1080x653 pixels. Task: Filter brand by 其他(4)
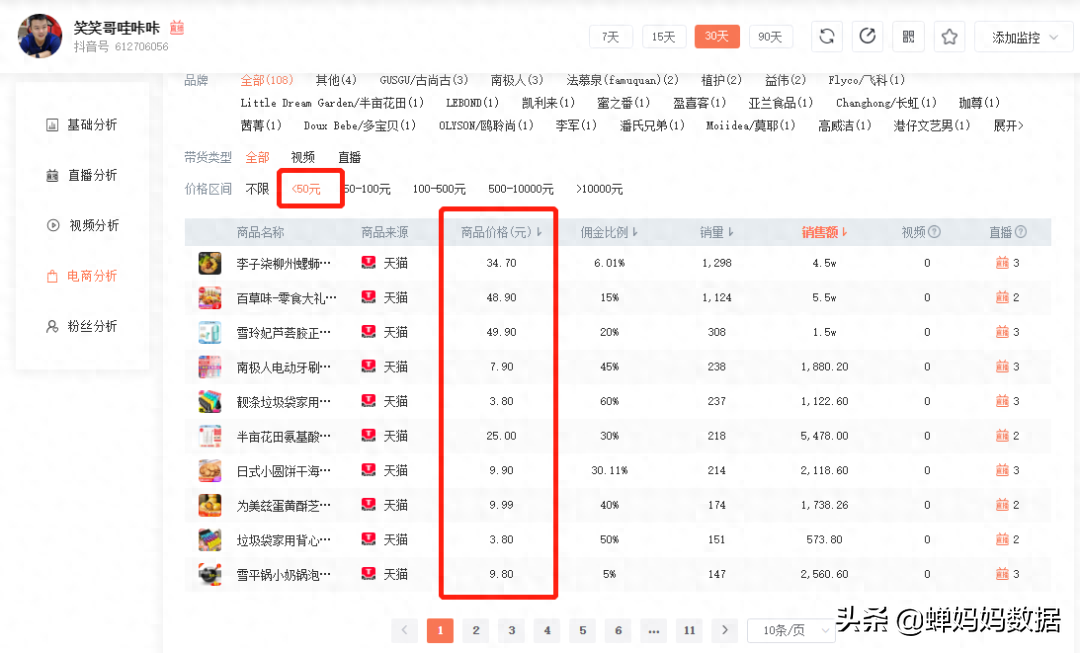pos(336,80)
